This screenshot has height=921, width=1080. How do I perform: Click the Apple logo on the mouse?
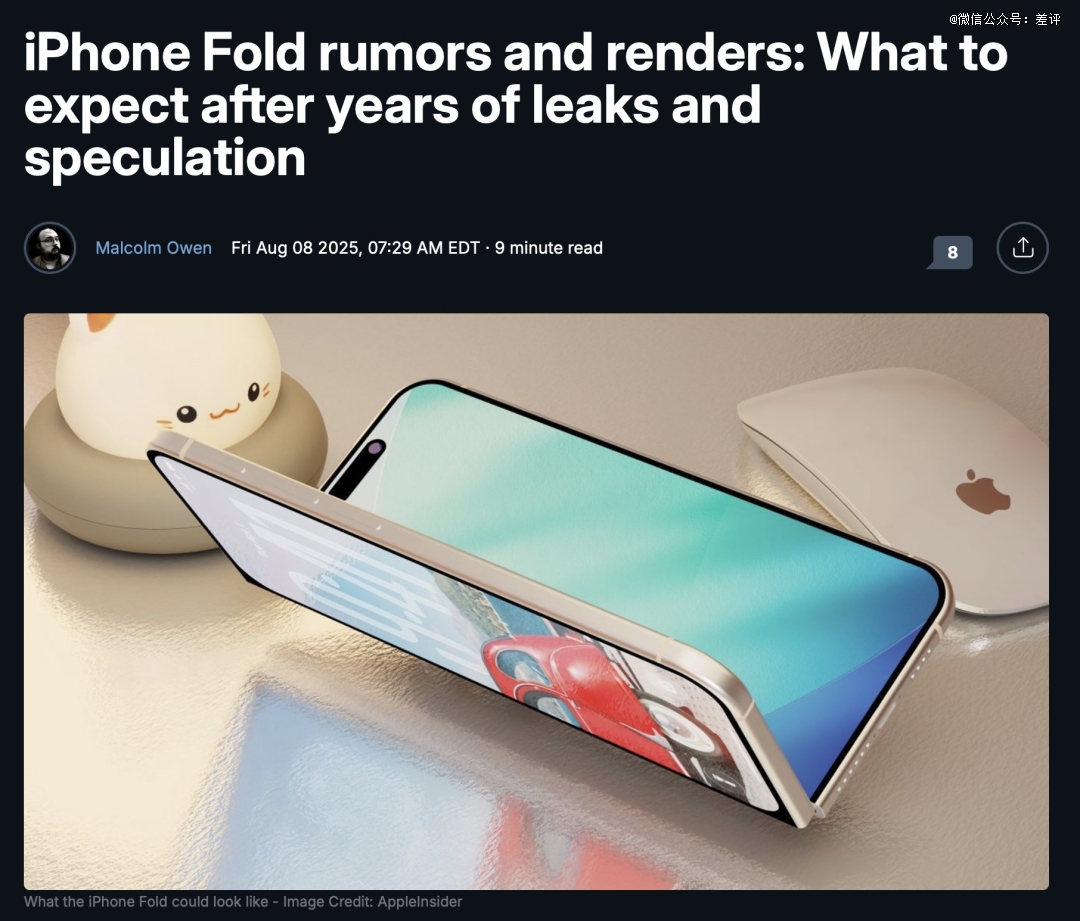click(982, 492)
